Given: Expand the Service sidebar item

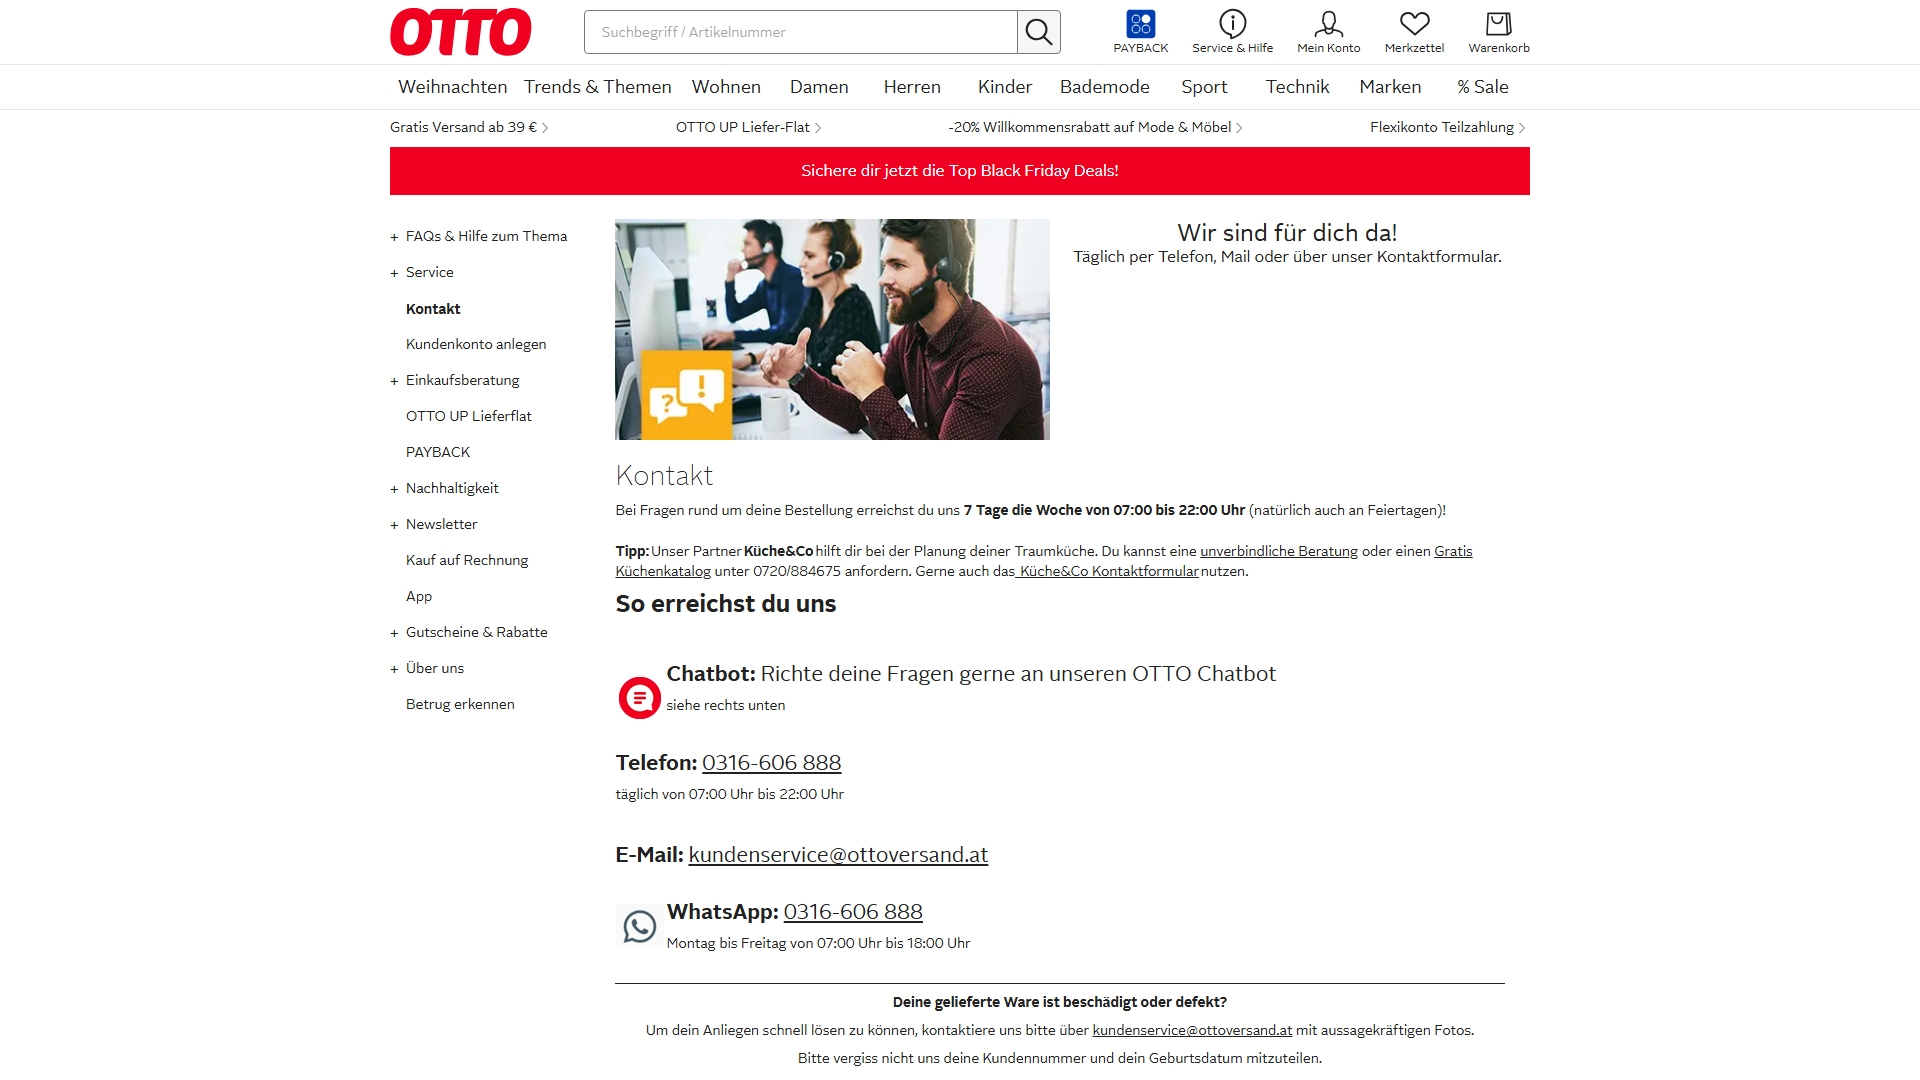Looking at the screenshot, I should click(x=429, y=272).
